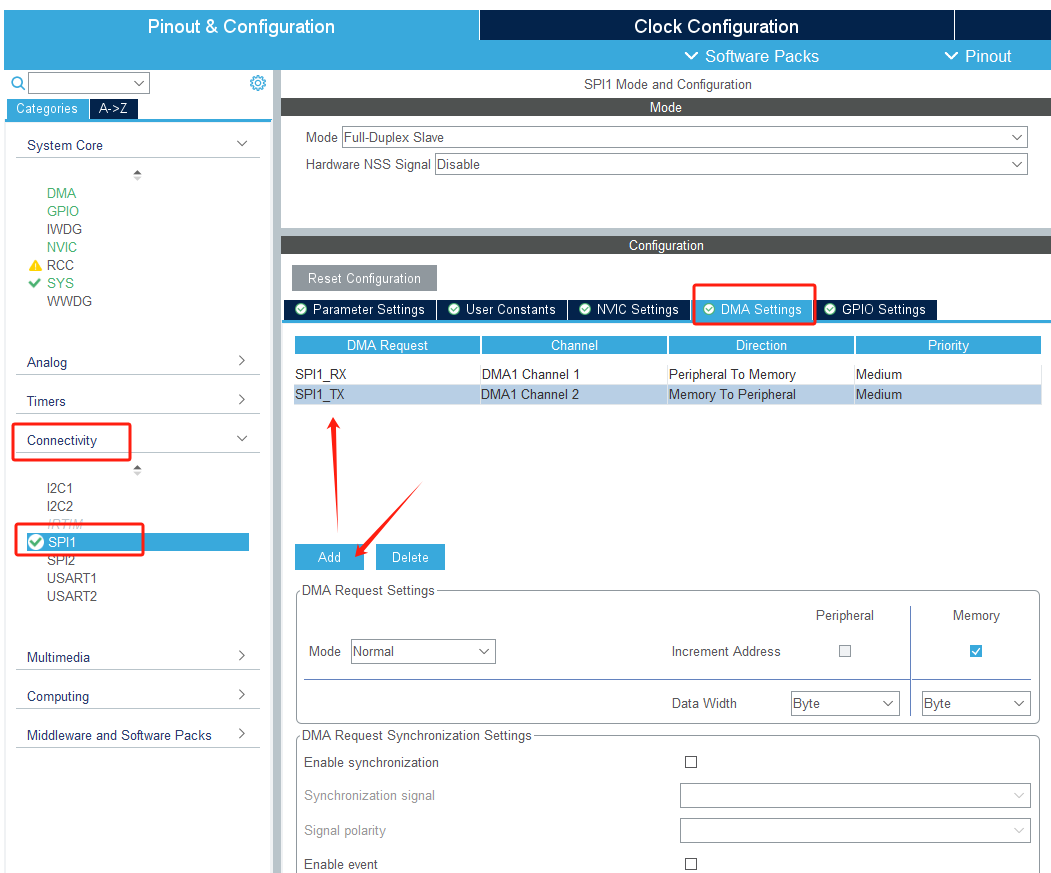Viewport: 1051px width, 873px height.
Task: Click the Channel column header
Action: coord(574,345)
